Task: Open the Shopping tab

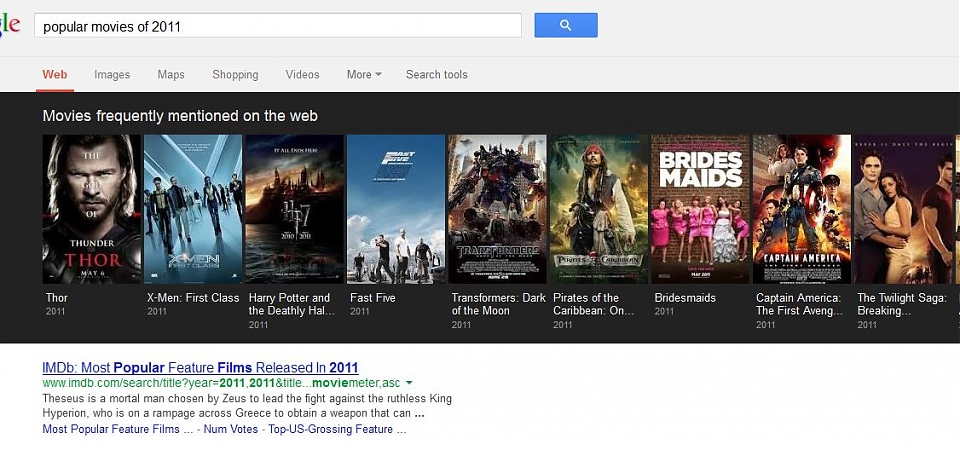Action: pyautogui.click(x=235, y=75)
